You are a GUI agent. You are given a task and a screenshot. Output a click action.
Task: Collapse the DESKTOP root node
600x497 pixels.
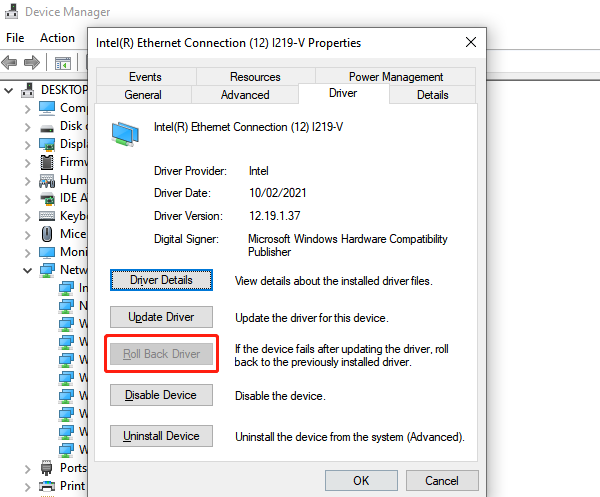(x=8, y=91)
